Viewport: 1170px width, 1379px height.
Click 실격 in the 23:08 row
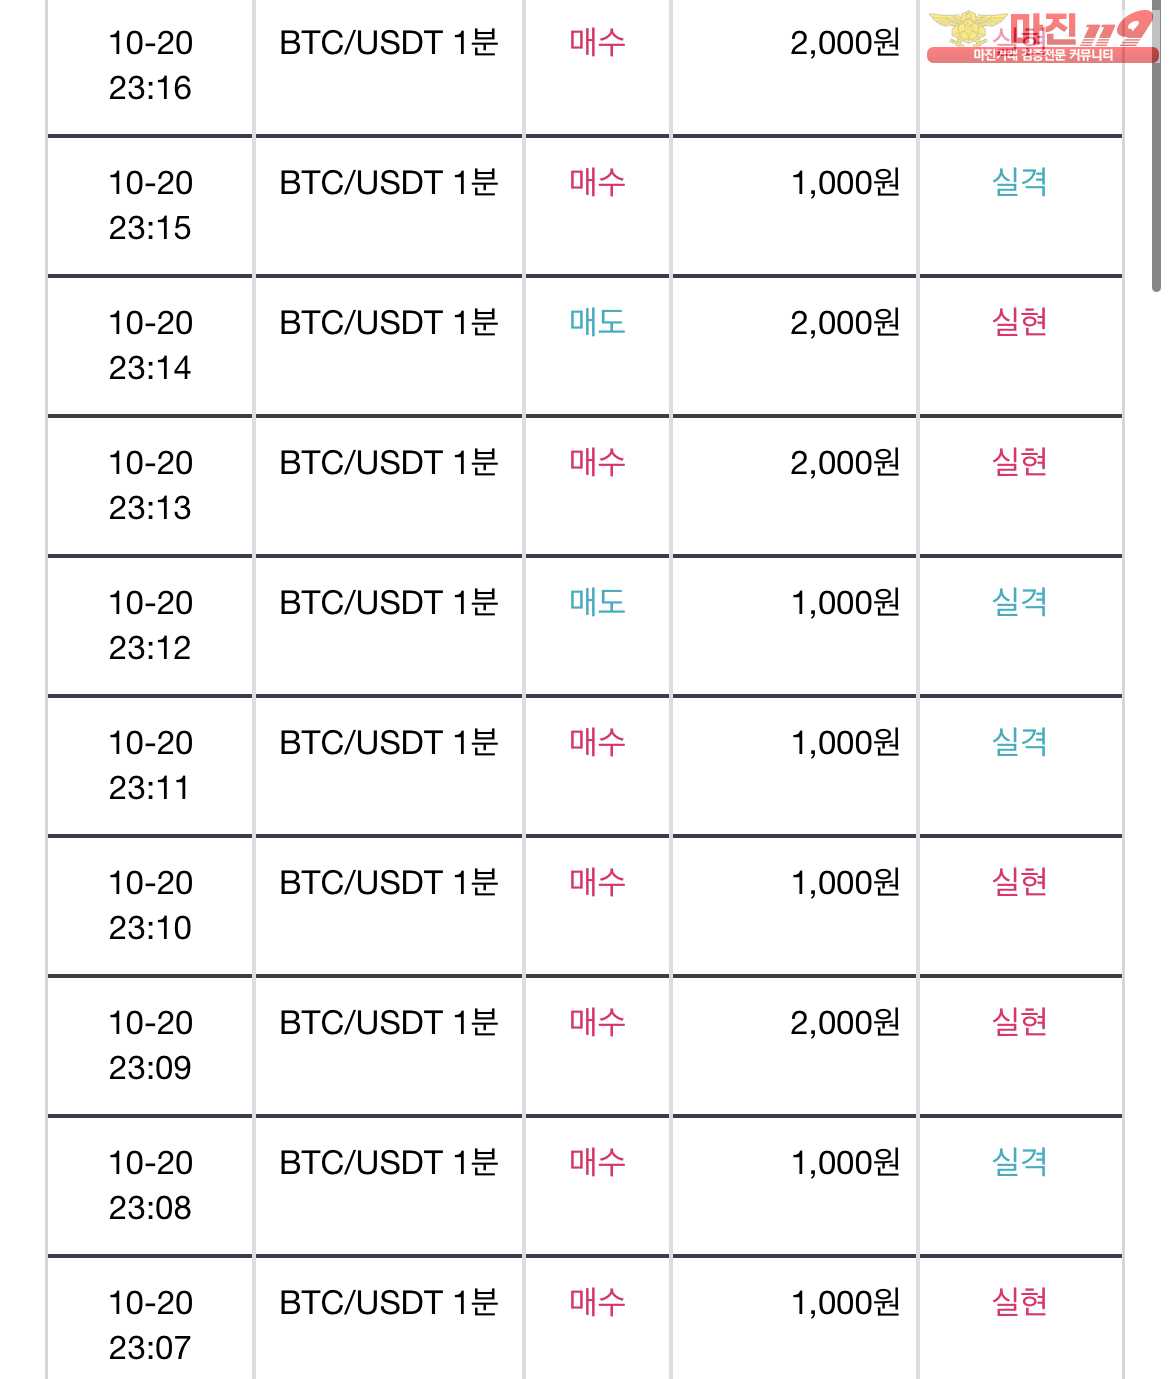pos(1019,1162)
